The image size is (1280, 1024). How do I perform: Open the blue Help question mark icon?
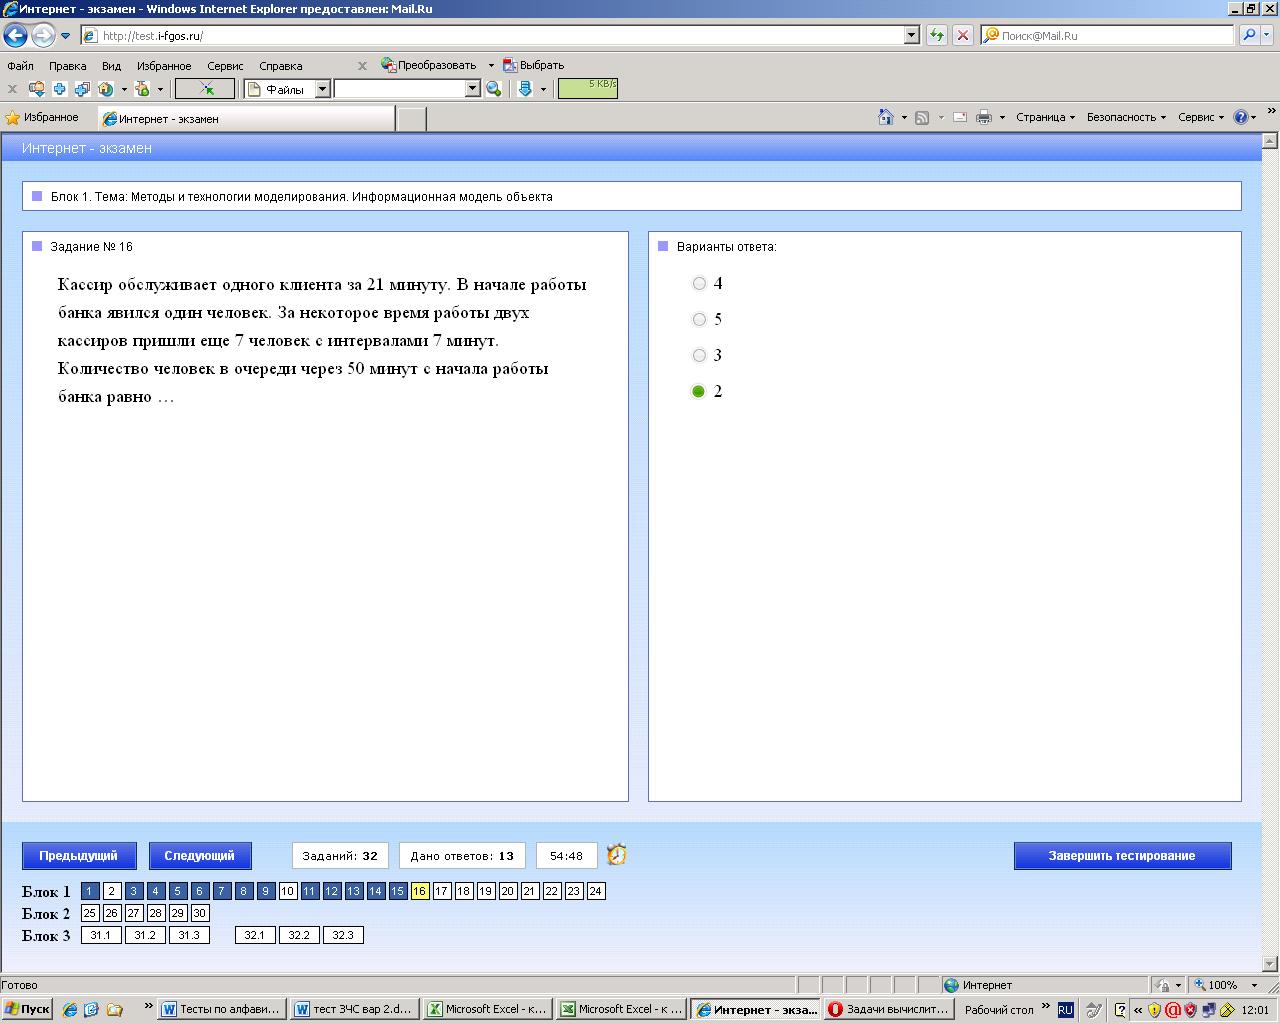coord(1240,117)
